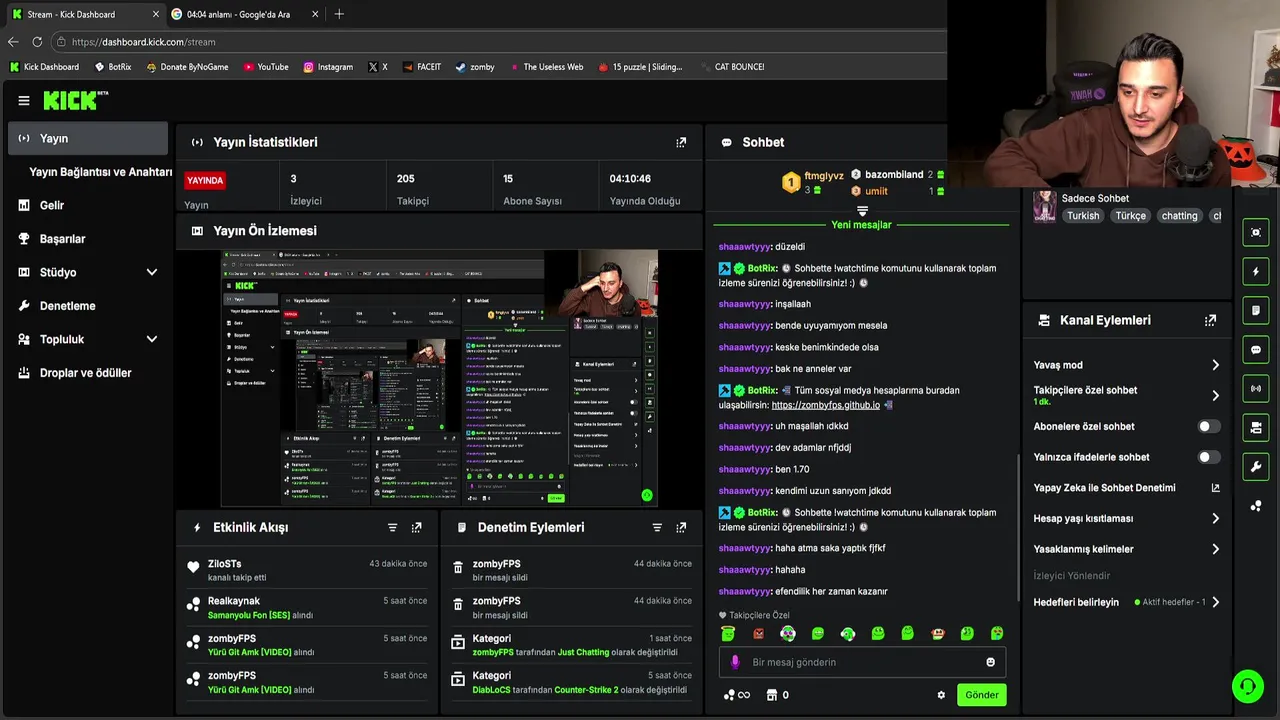Open the emoji picker in chat input
This screenshot has width=1280, height=720.
pos(990,662)
